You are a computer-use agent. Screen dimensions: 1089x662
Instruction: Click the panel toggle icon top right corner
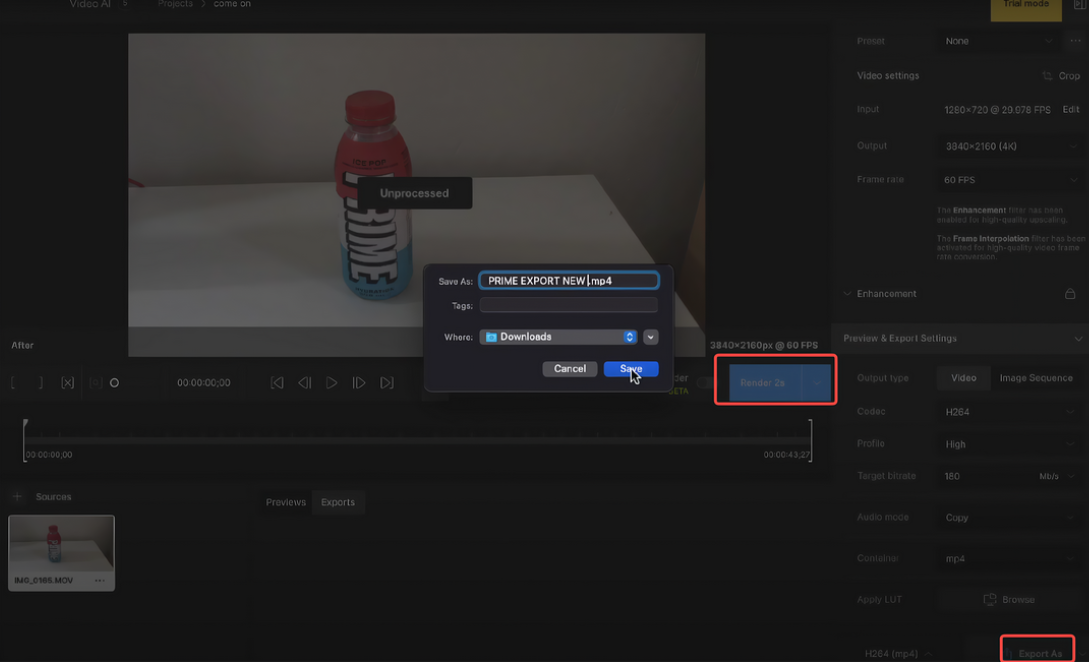(1078, 5)
